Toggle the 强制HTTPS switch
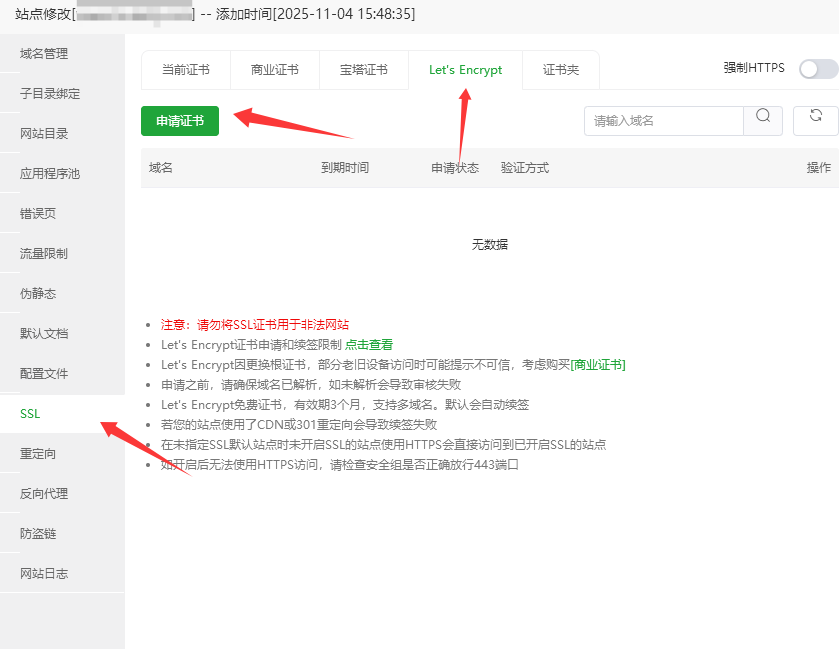The width and height of the screenshot is (839, 649). pyautogui.click(x=818, y=69)
